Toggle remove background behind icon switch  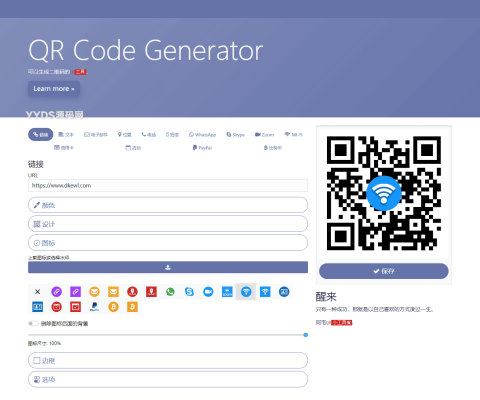click(33, 323)
